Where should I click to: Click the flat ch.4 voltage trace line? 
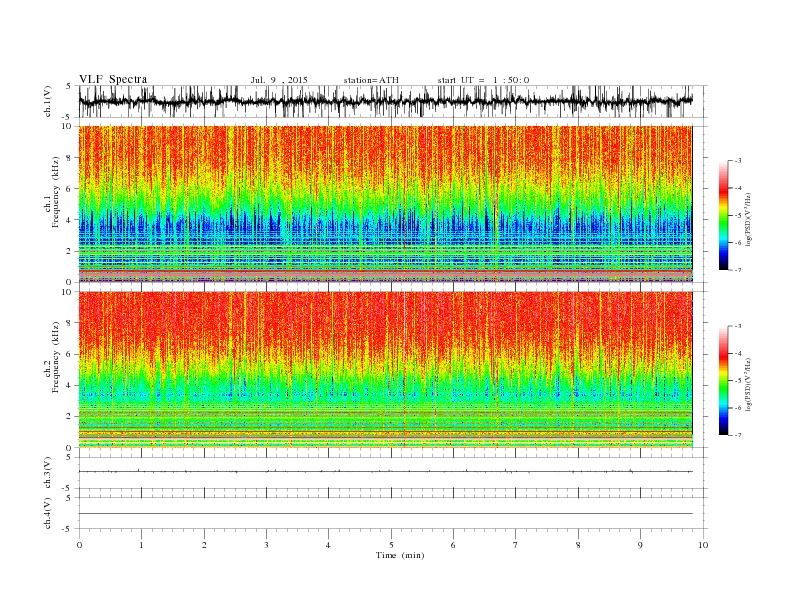click(385, 514)
